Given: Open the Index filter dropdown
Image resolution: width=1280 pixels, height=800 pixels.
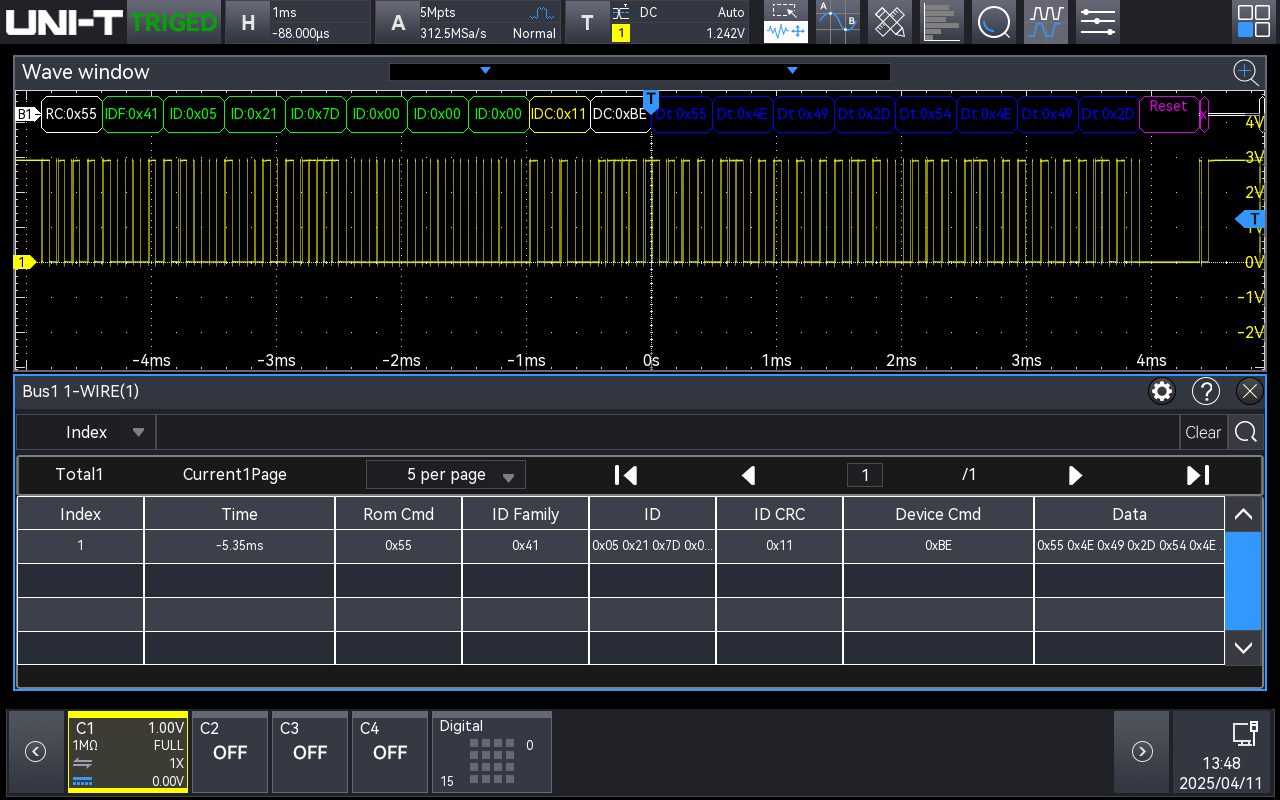Looking at the screenshot, I should [86, 432].
